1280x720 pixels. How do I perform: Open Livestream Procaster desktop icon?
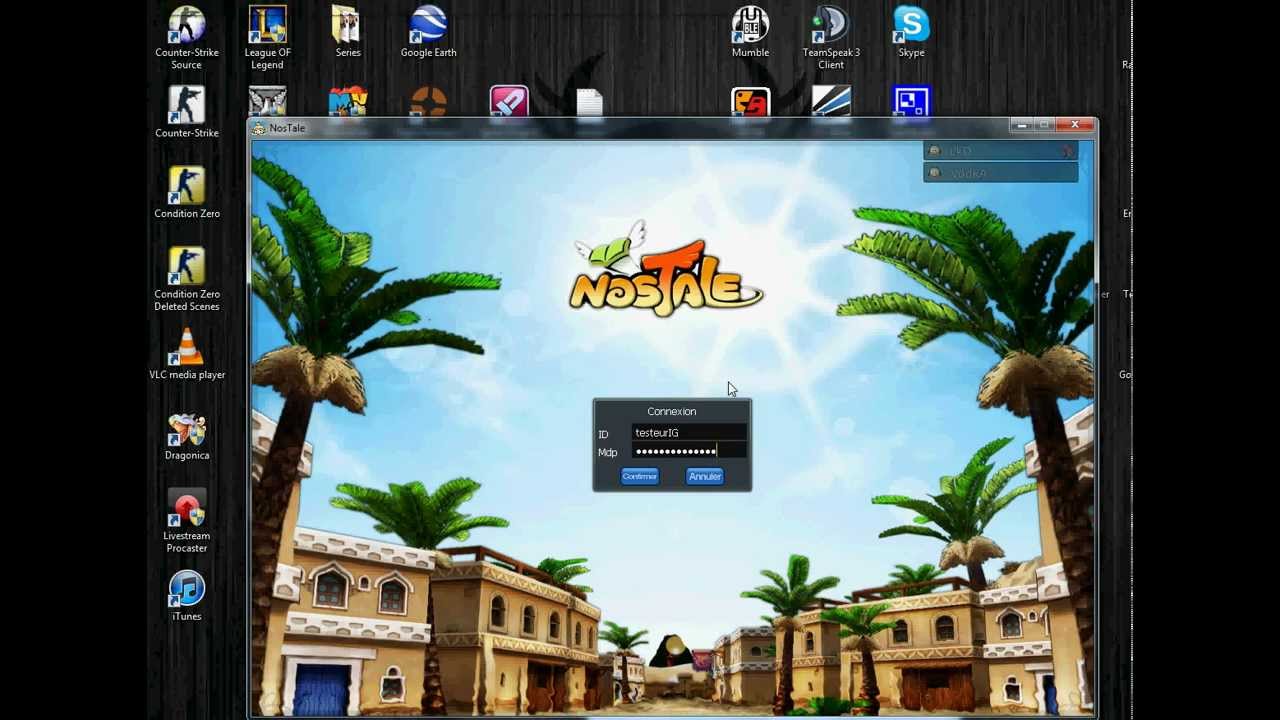coord(186,522)
